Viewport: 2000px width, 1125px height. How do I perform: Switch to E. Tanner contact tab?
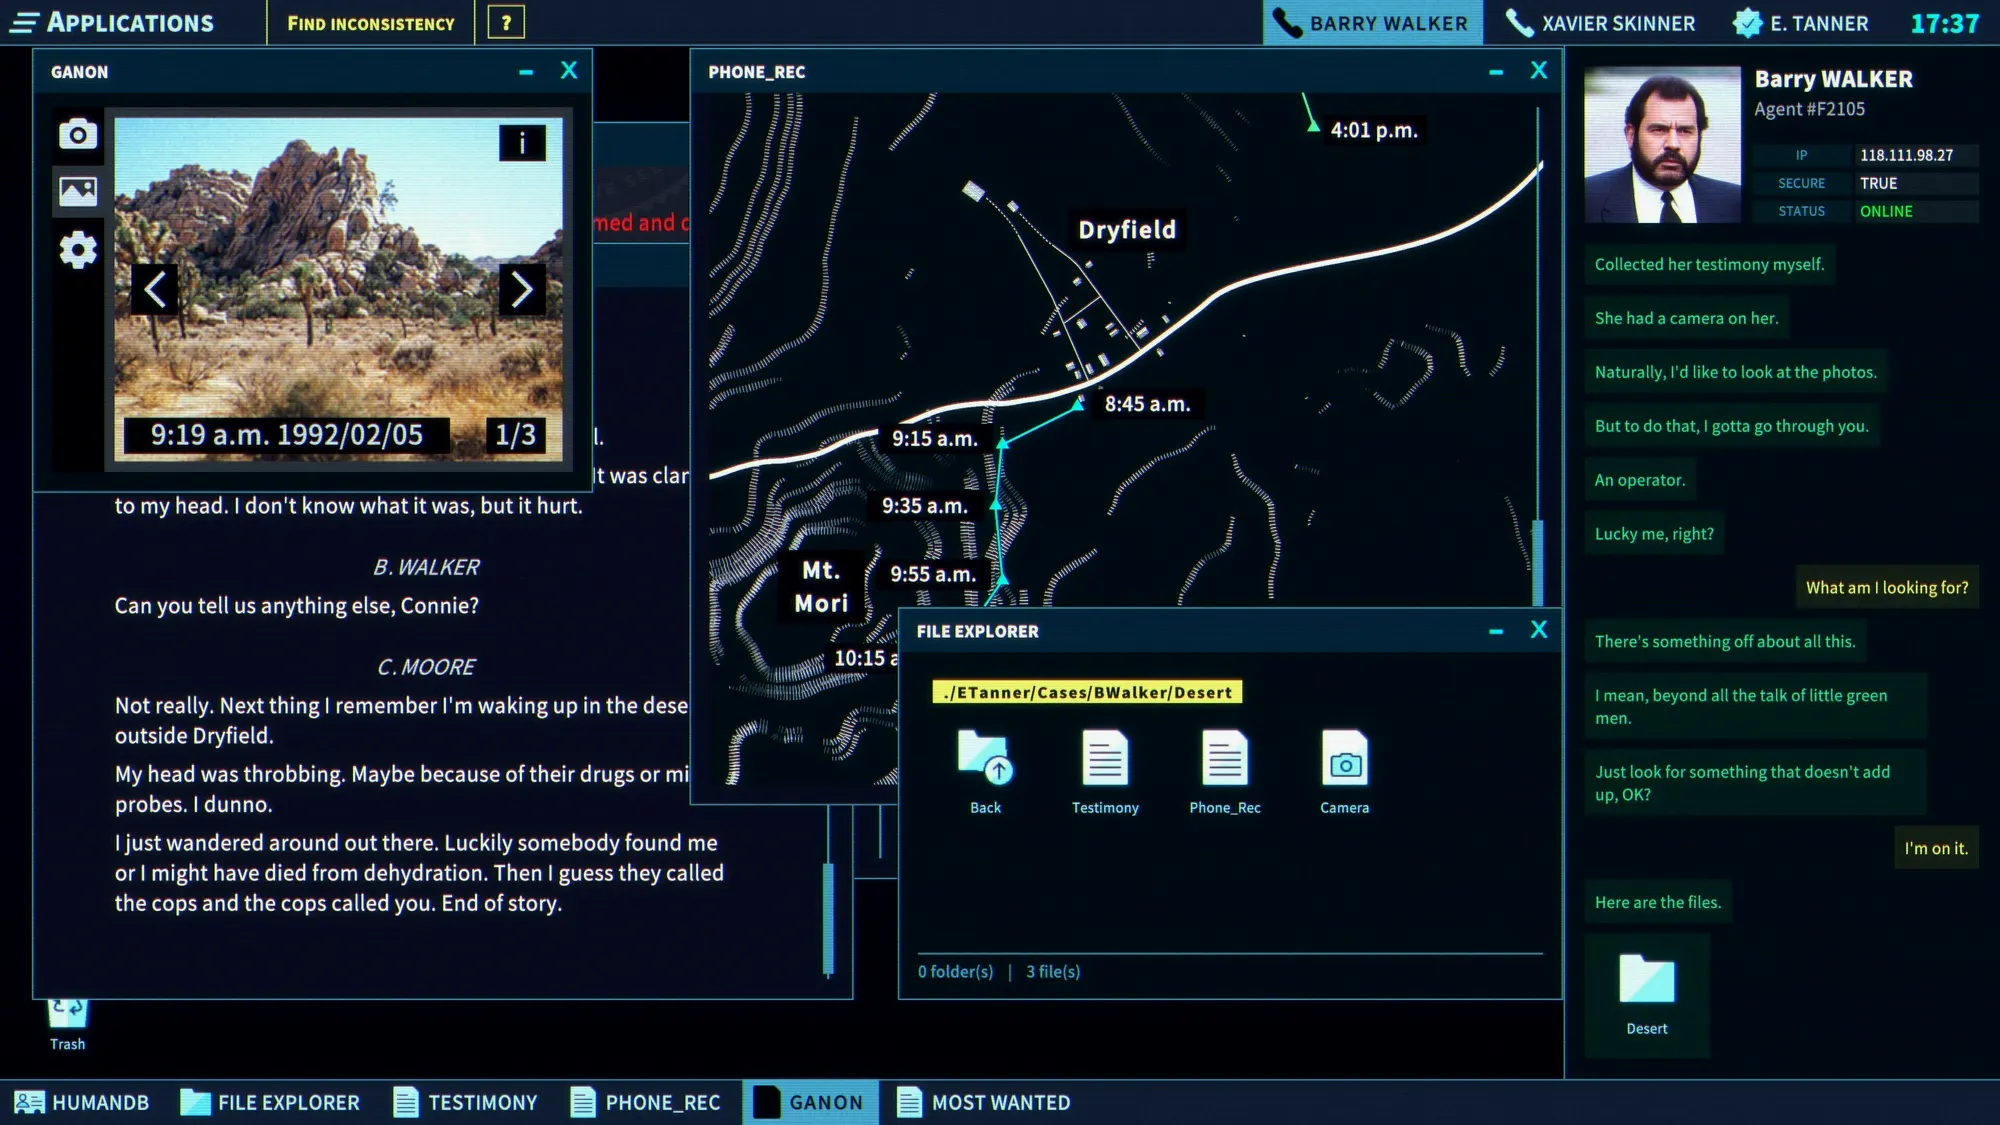point(1800,23)
